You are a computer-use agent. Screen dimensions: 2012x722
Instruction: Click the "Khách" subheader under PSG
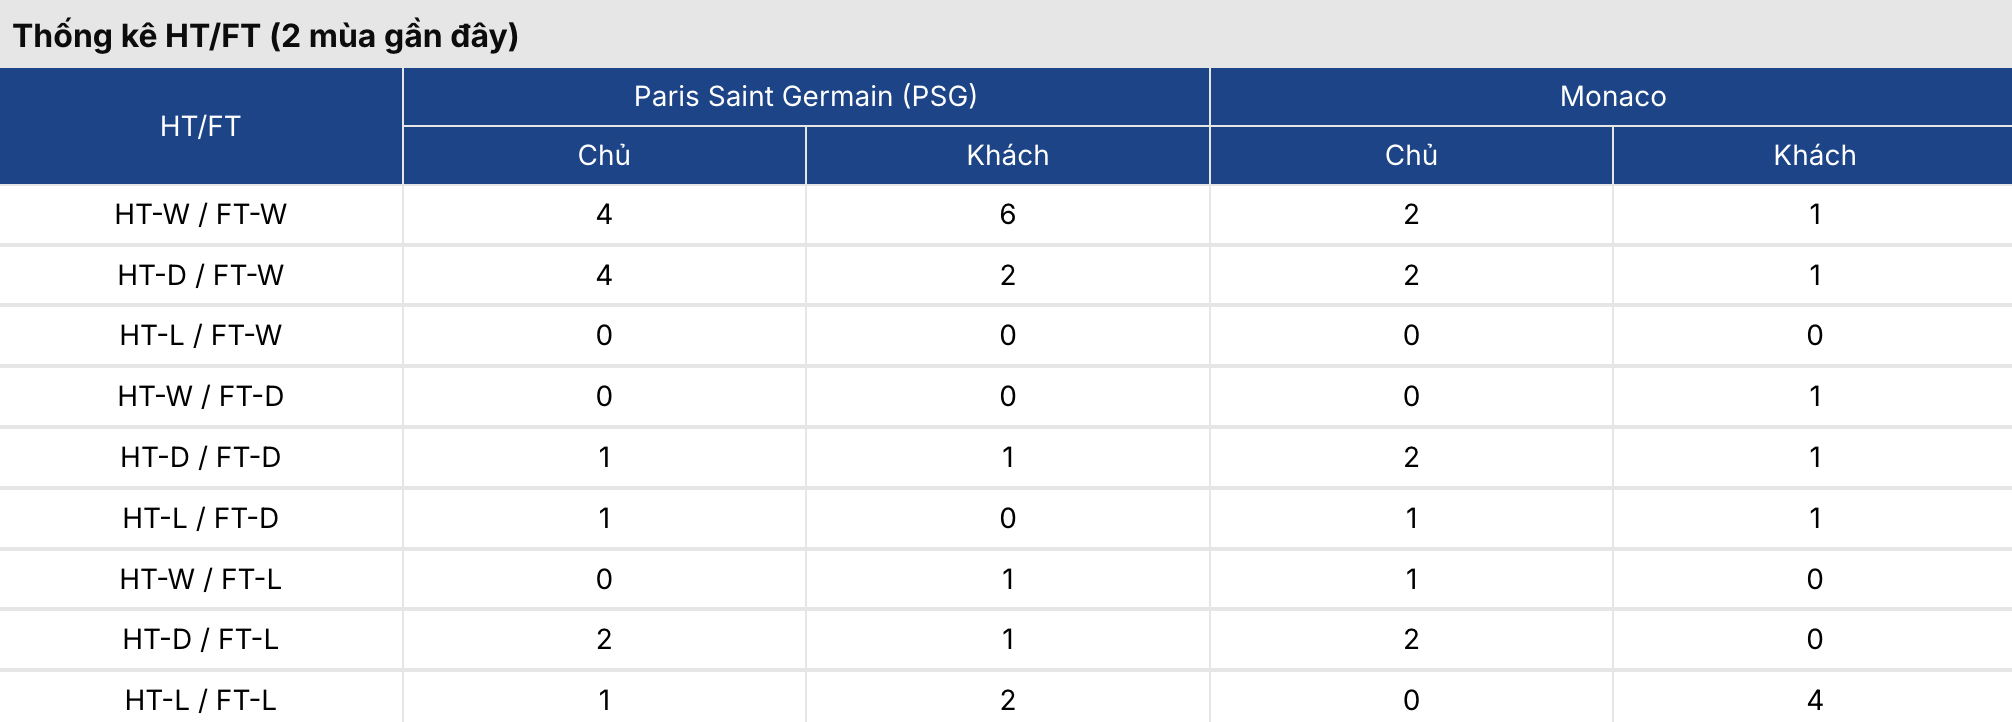(1007, 155)
